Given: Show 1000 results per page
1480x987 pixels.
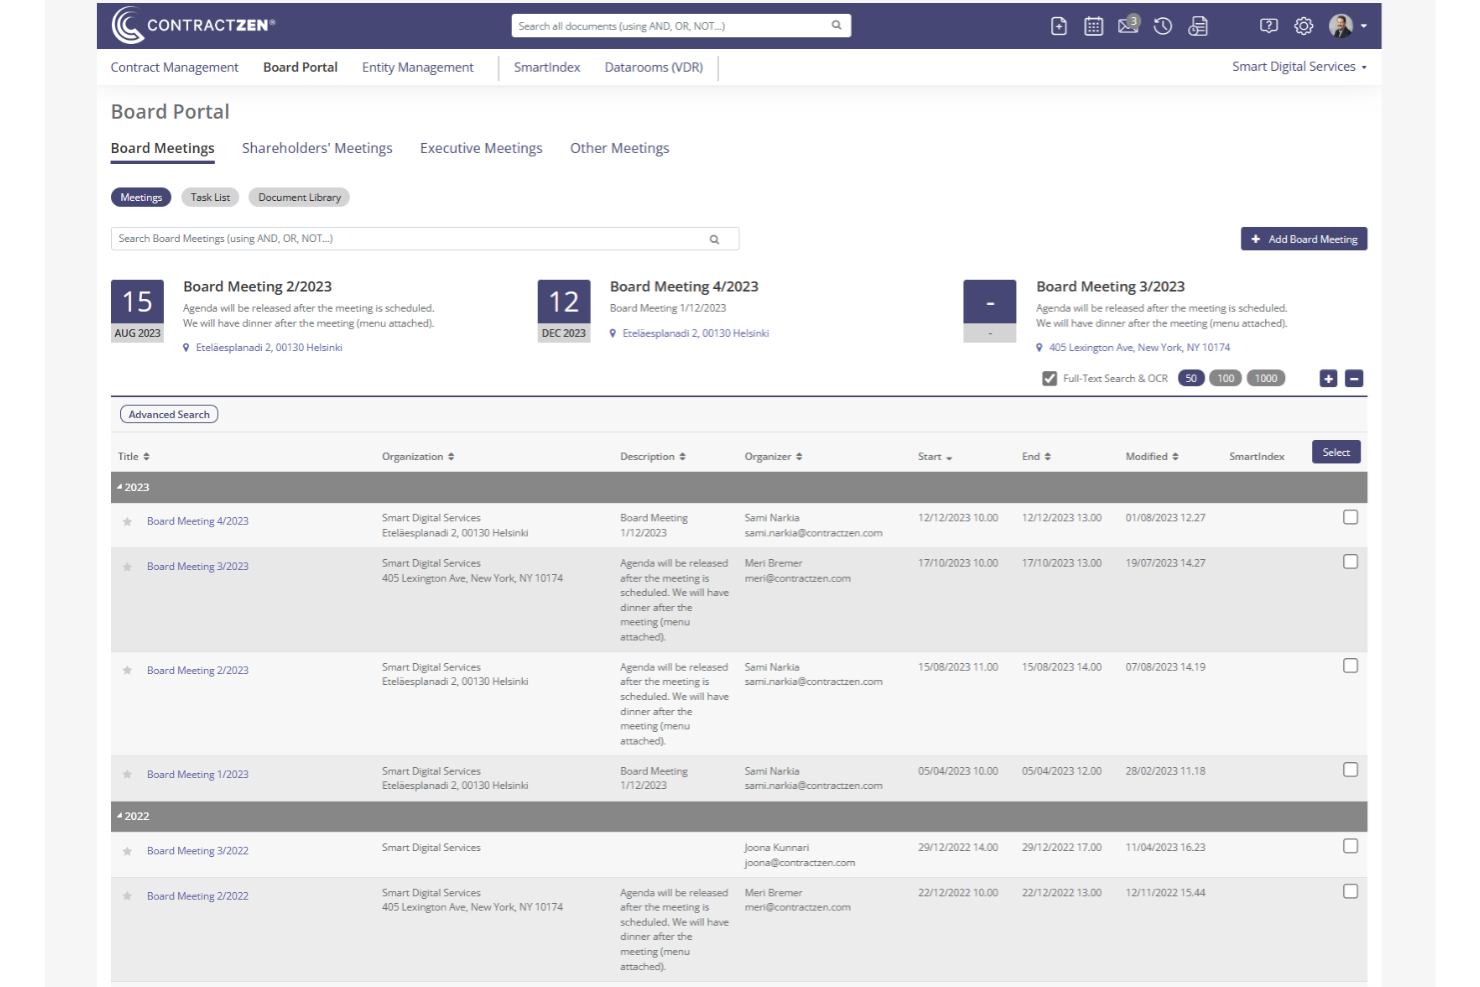Looking at the screenshot, I should tap(1266, 378).
